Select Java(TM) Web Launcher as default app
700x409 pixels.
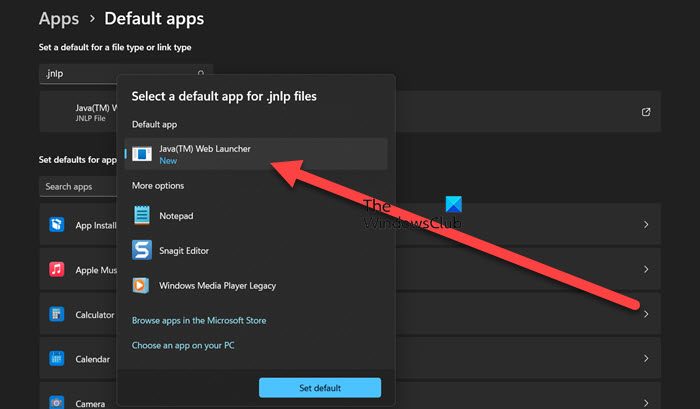tap(256, 154)
